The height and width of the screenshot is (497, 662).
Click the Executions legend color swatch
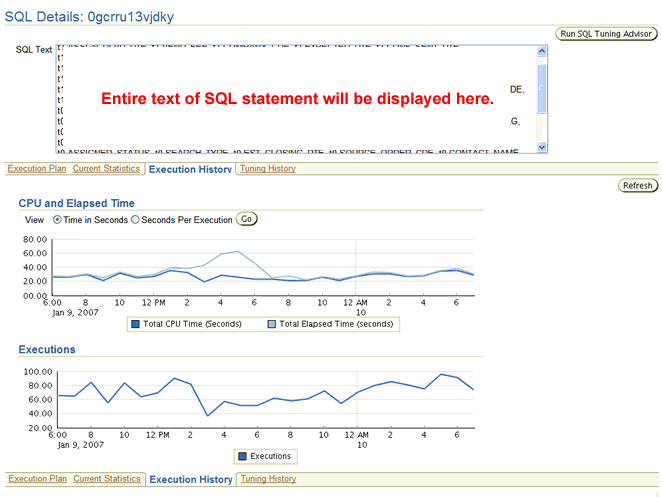pyautogui.click(x=242, y=456)
